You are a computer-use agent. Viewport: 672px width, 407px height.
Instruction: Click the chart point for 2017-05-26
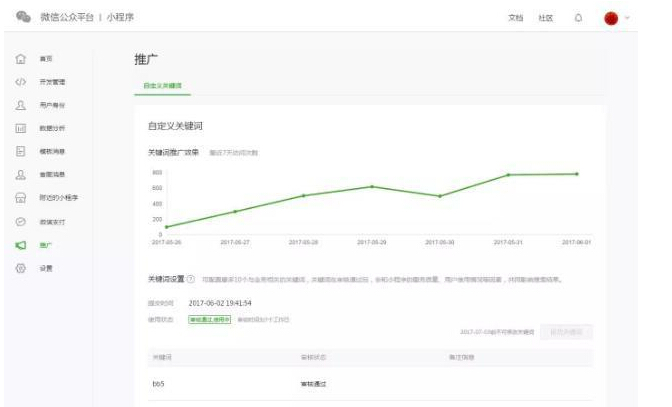(167, 227)
